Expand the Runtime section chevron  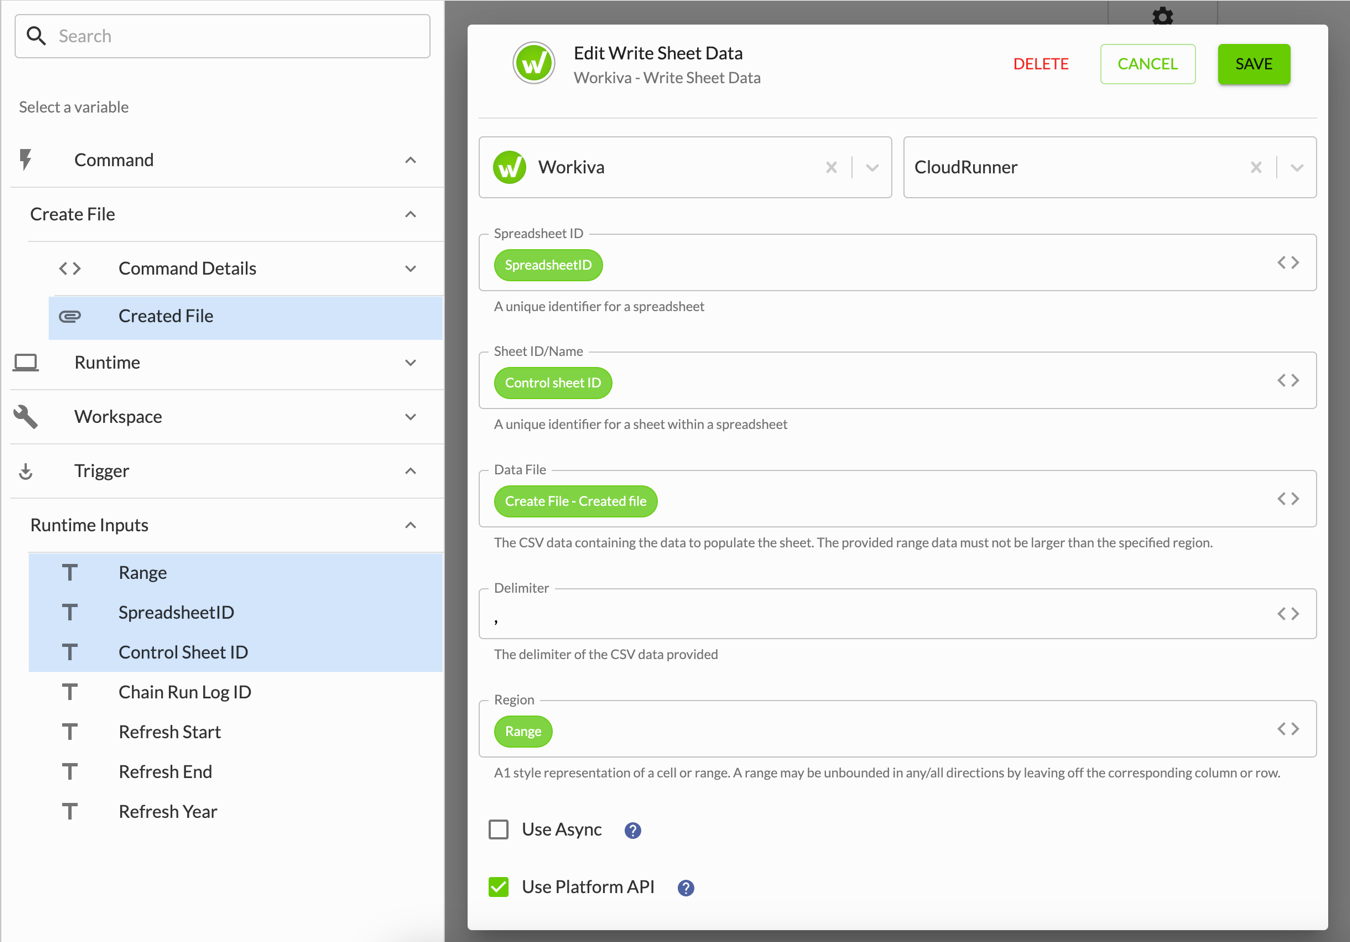click(410, 362)
